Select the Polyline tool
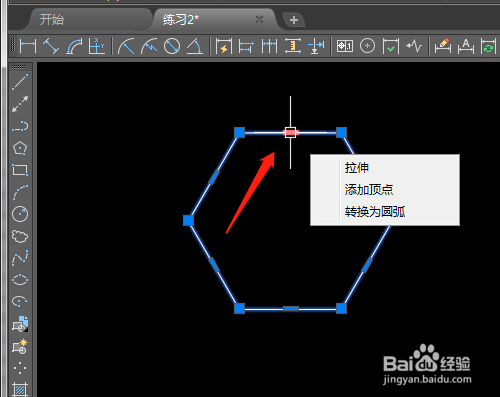Image resolution: width=500 pixels, height=397 pixels. pyautogui.click(x=20, y=126)
